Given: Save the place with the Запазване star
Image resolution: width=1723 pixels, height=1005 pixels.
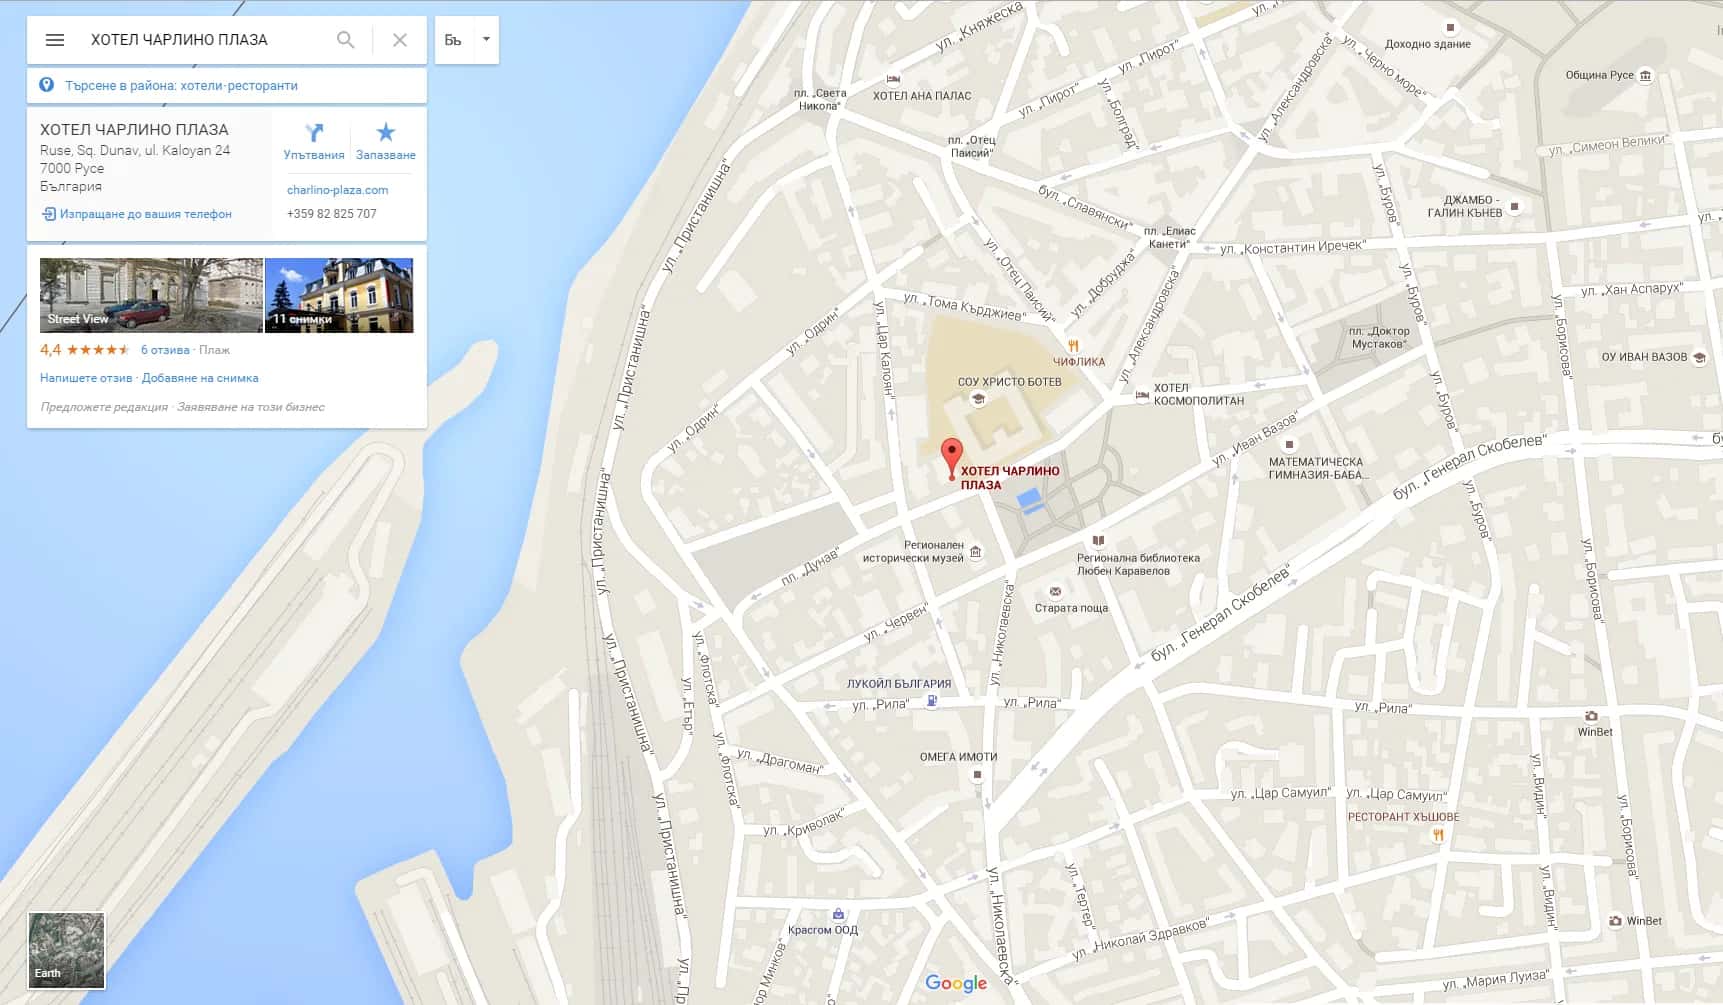Looking at the screenshot, I should (385, 132).
